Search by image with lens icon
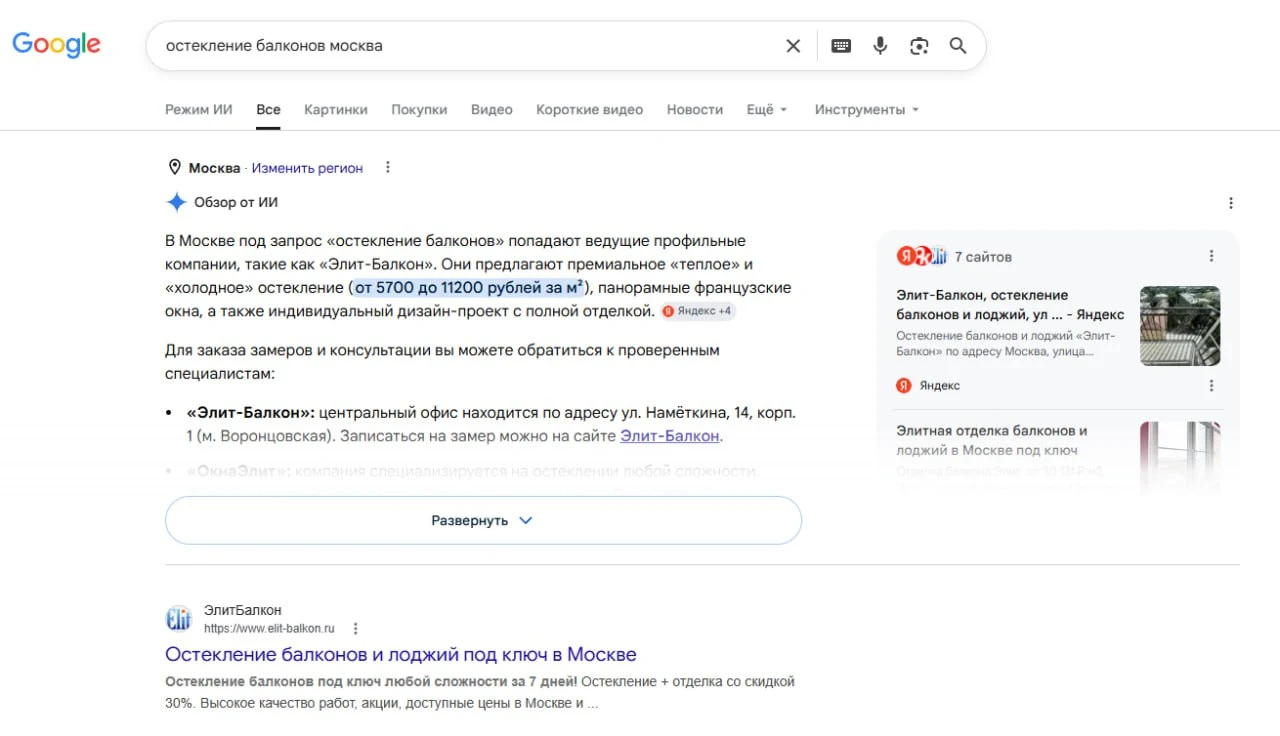Viewport: 1280px width, 736px height. pos(919,46)
